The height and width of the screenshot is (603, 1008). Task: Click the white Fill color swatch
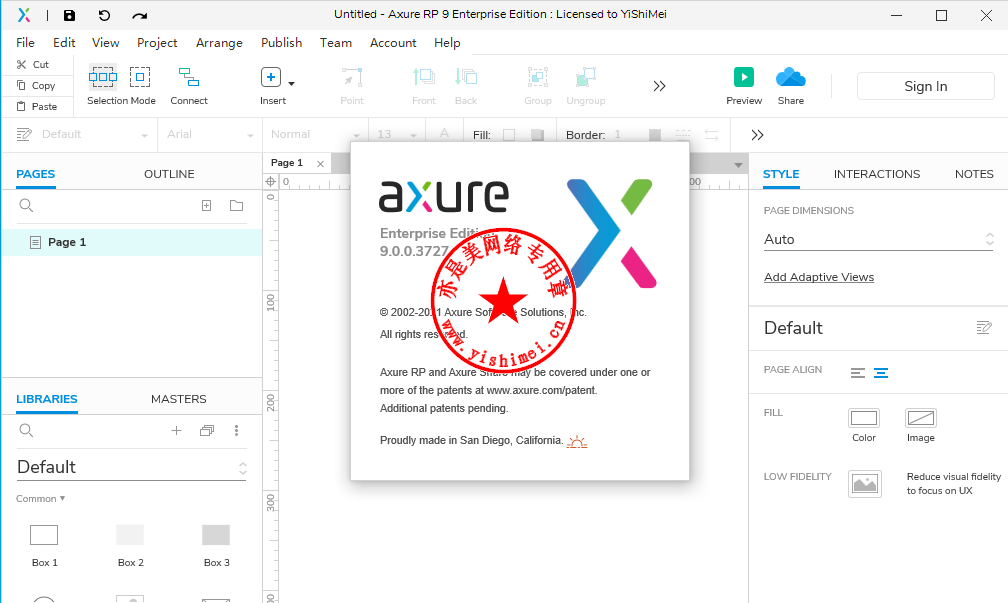[509, 135]
